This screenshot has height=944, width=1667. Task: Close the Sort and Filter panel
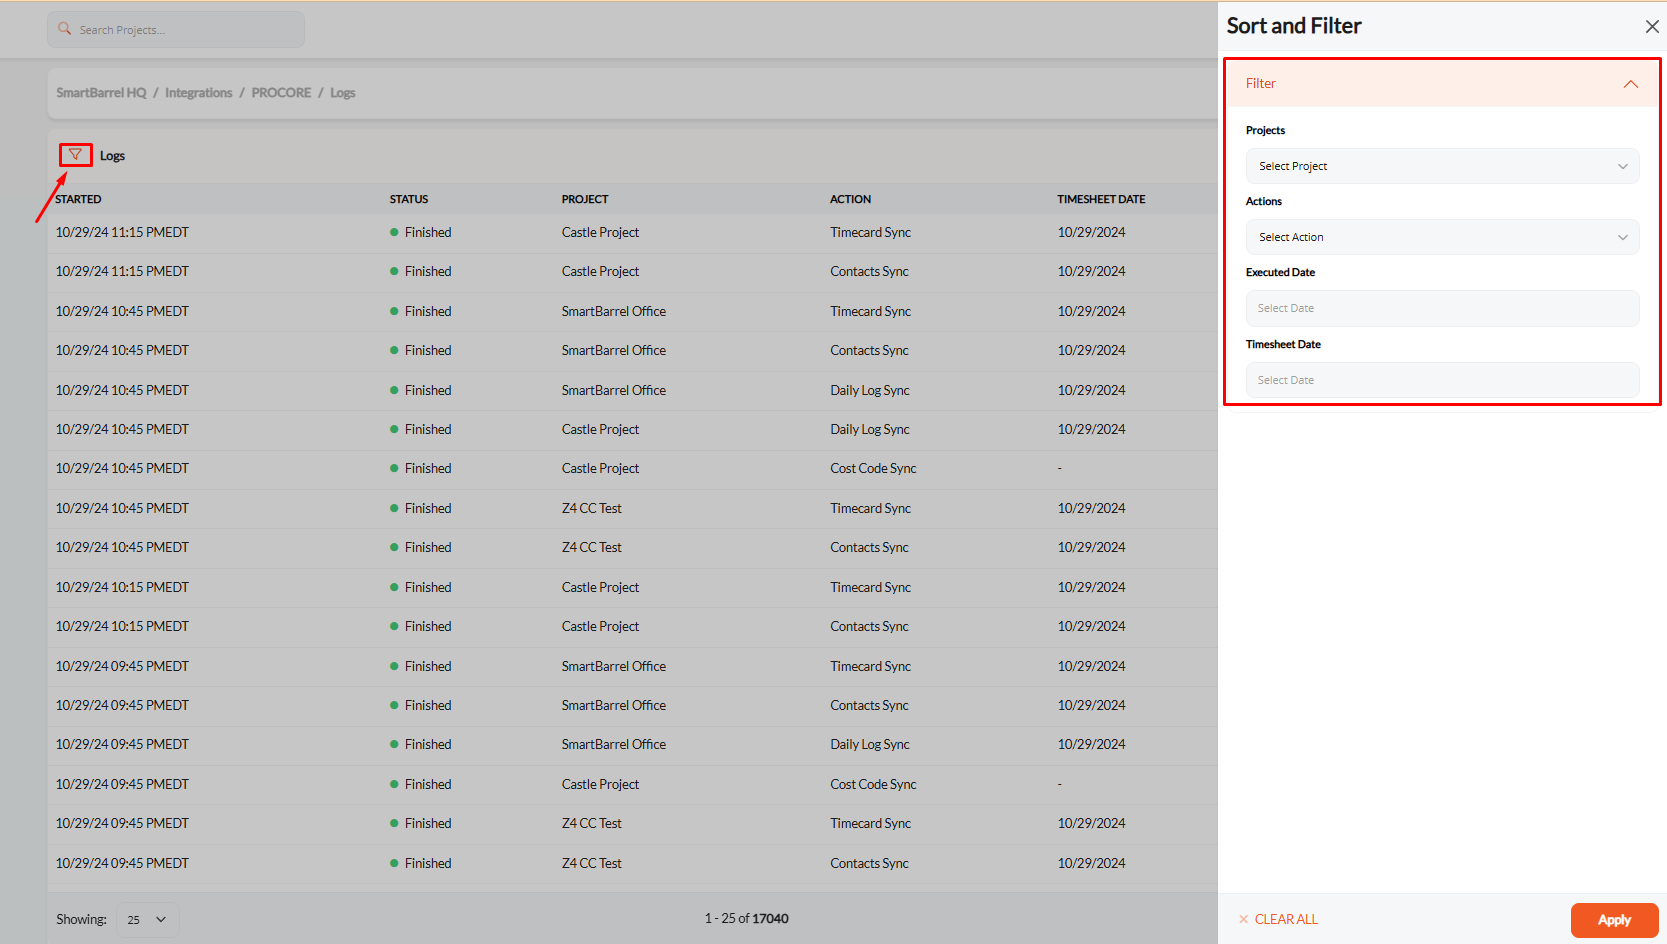(1652, 27)
